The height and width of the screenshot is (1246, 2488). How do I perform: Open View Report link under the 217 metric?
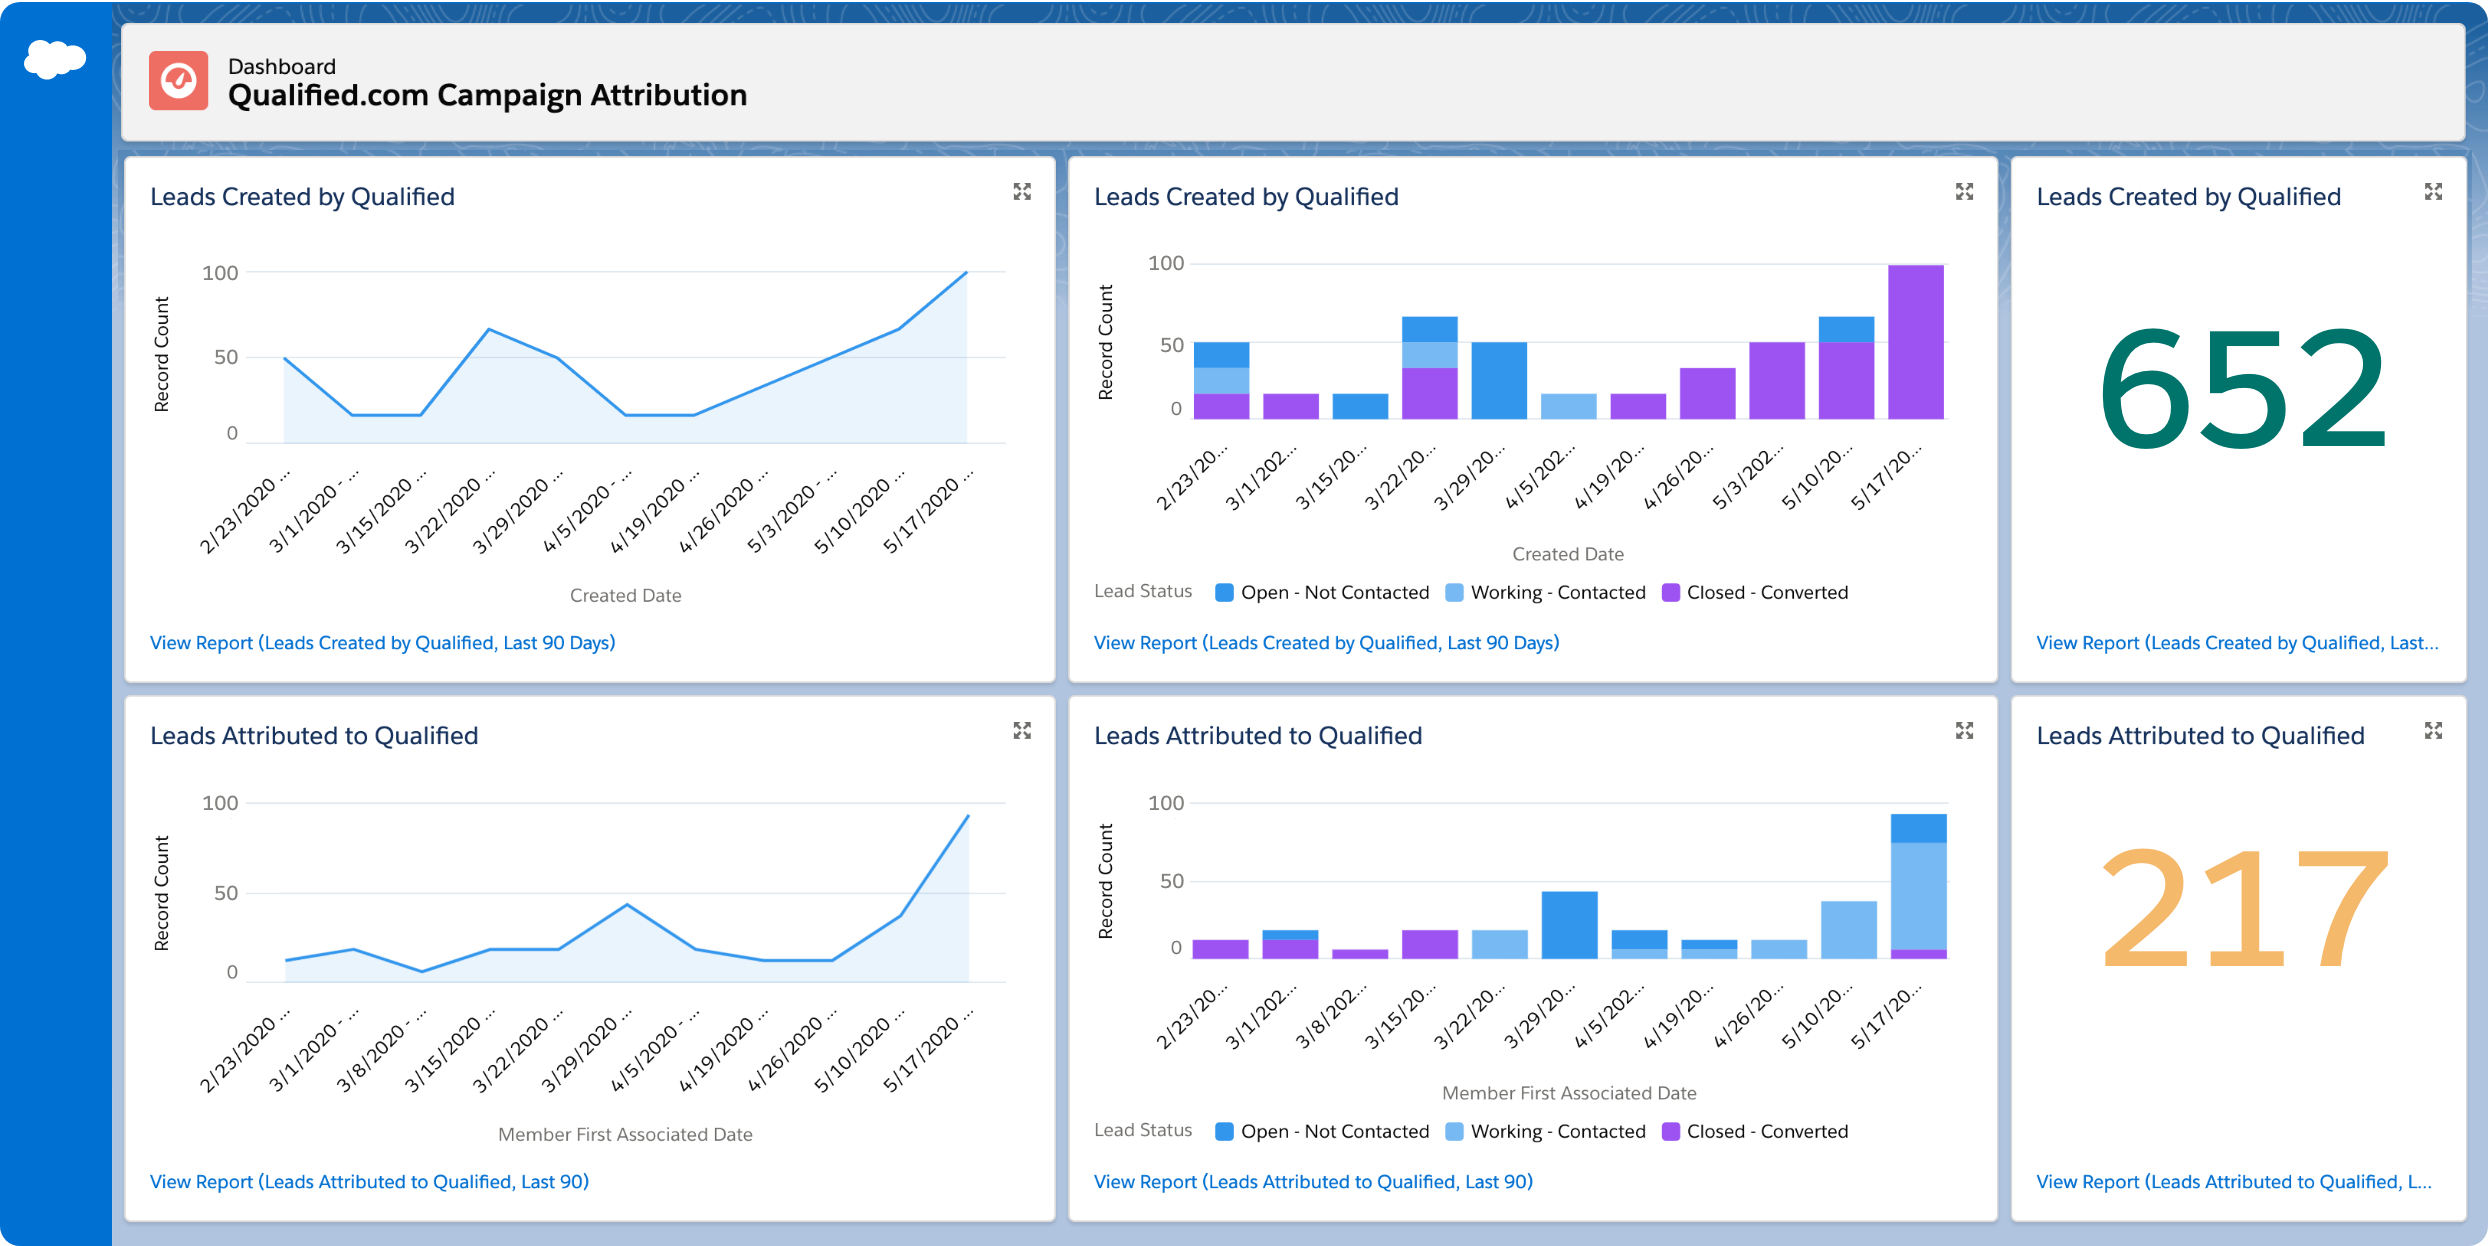tap(2234, 1182)
